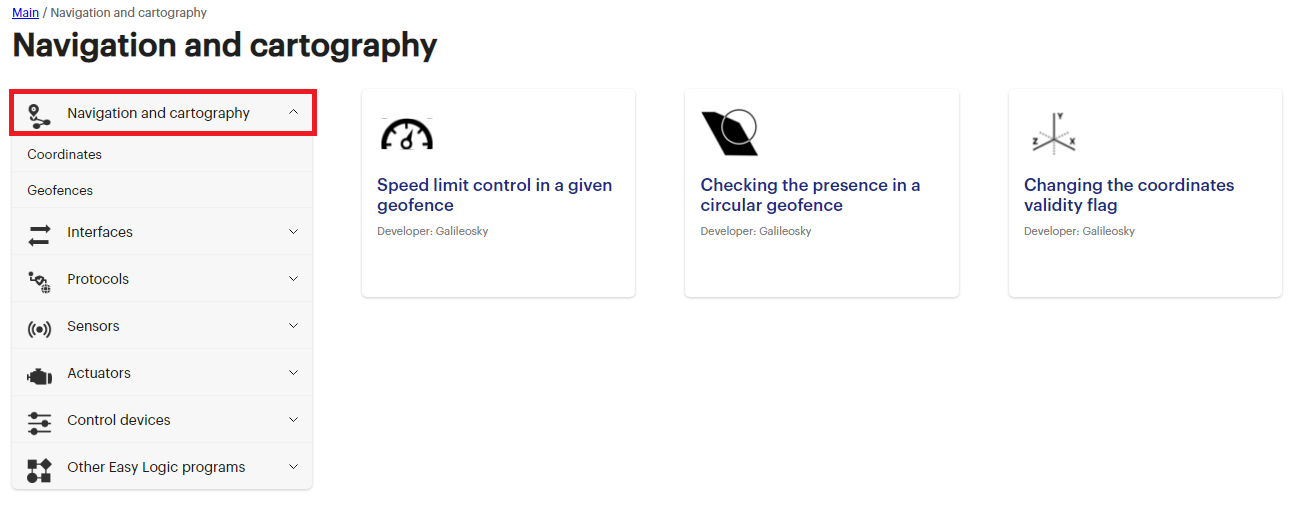Open Speed limit control in a given geofence
Viewport: 1297px width, 526px height.
(494, 195)
